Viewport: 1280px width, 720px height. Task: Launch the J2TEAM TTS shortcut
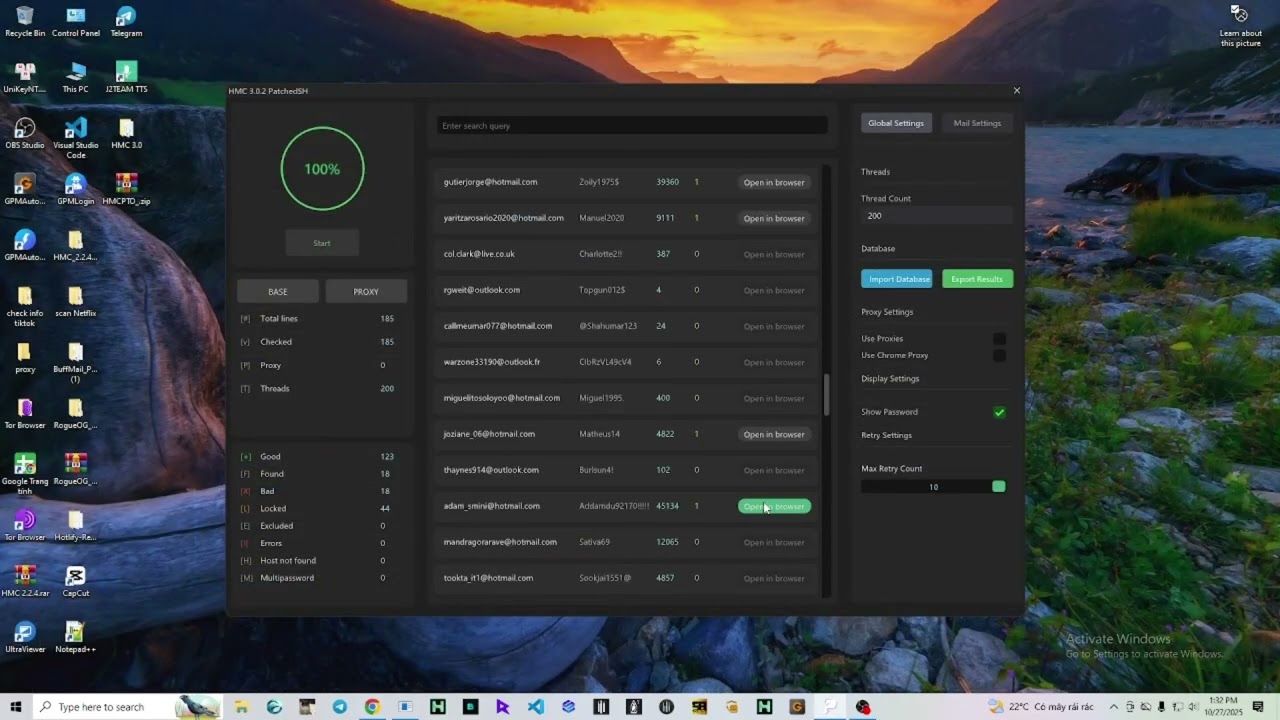click(126, 77)
